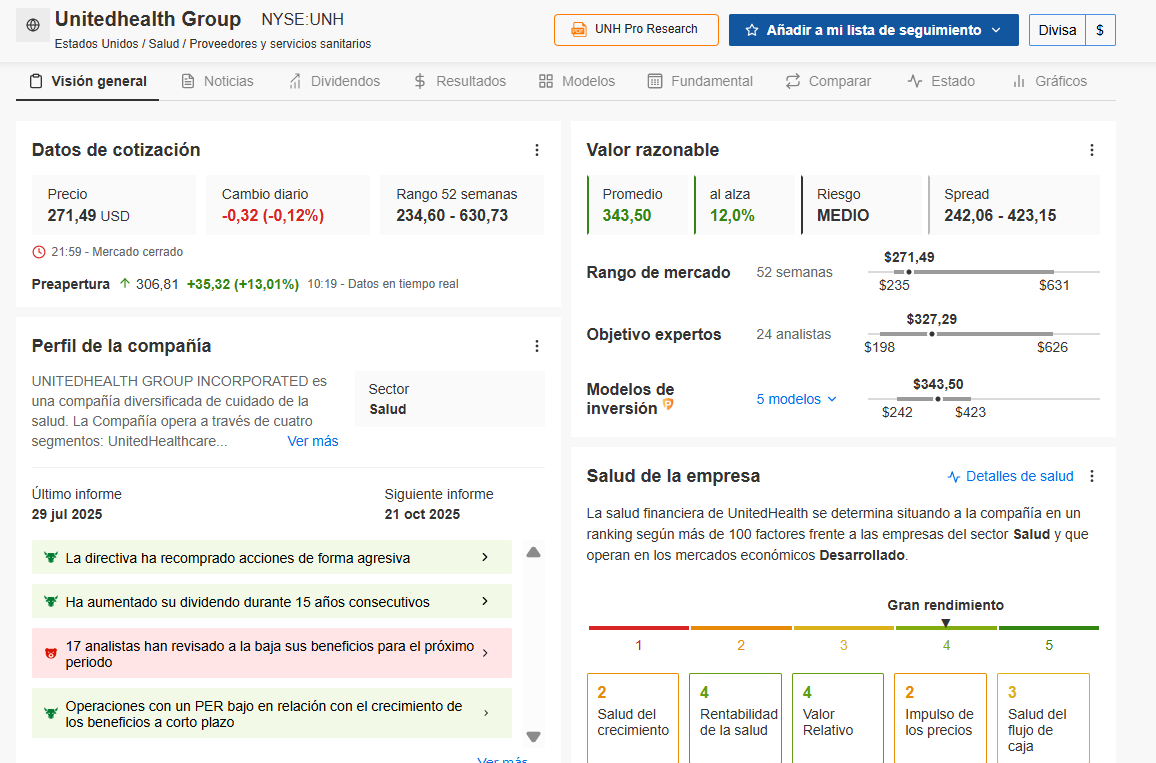Viewport: 1156px width, 763px height.
Task: Click the 52 semanas market range slider marker
Action: tap(909, 272)
